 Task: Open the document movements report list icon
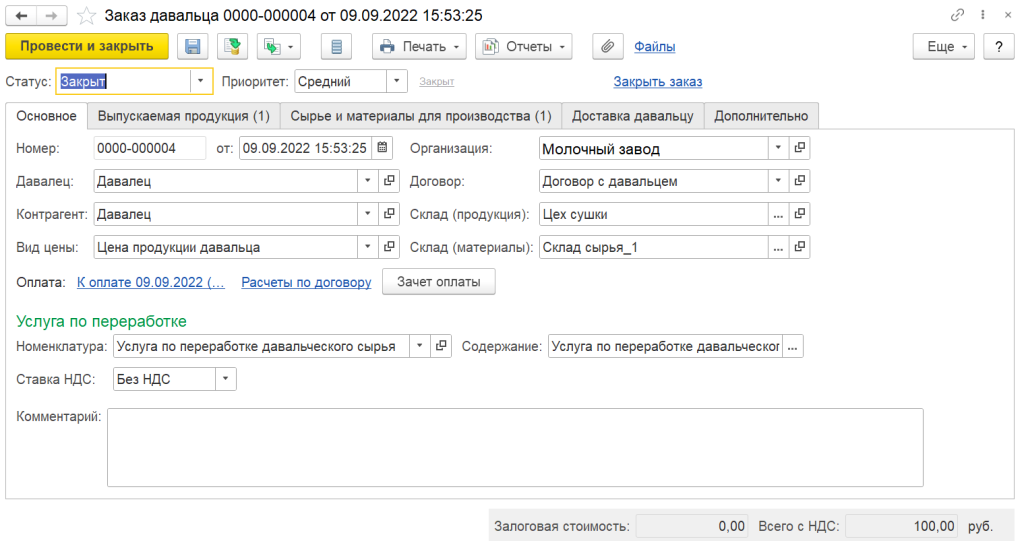click(336, 46)
